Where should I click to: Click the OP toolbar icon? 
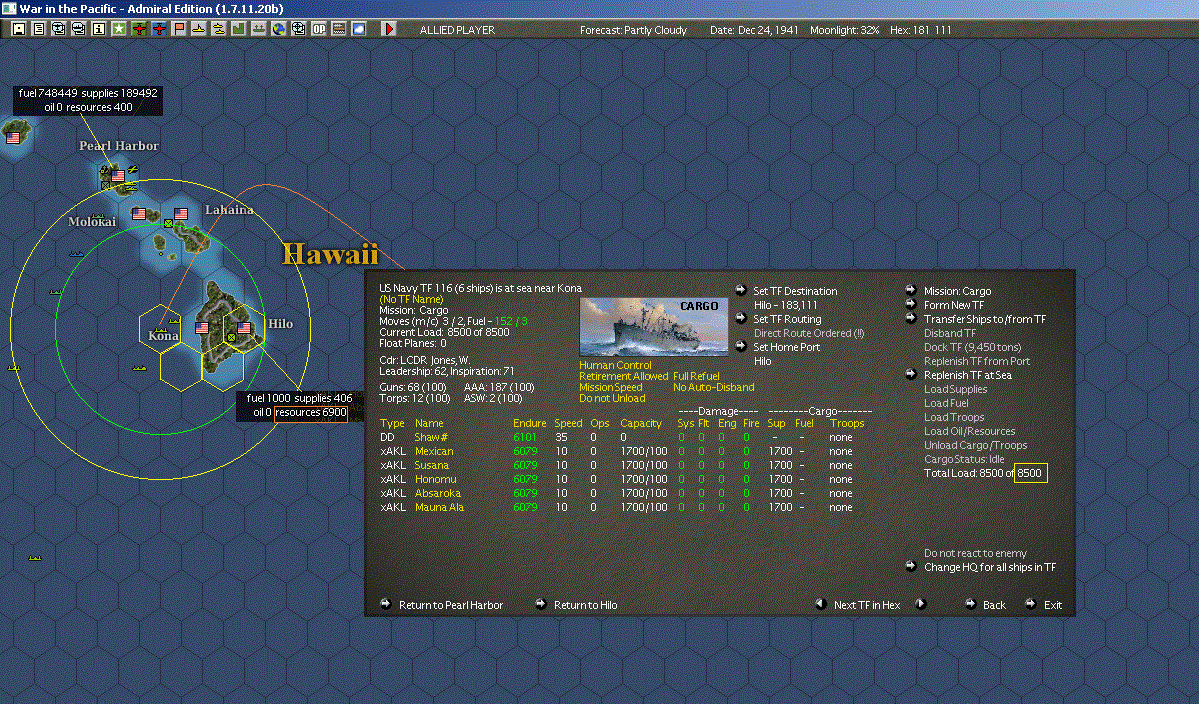(319, 29)
